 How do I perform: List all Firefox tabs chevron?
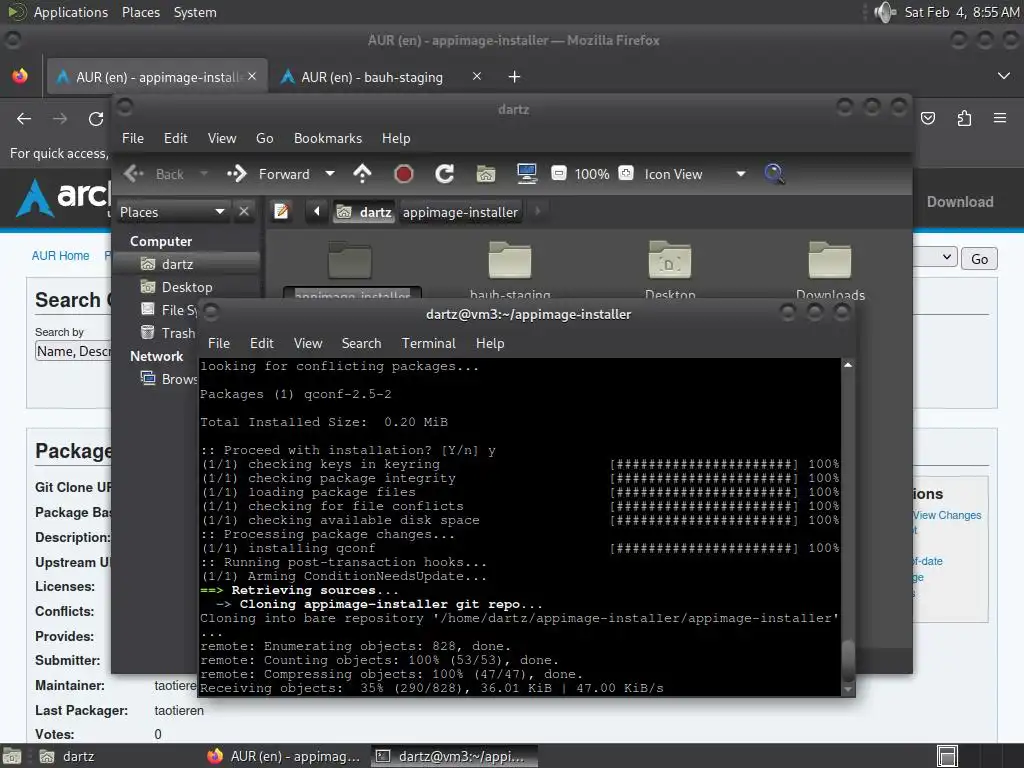click(x=1004, y=76)
